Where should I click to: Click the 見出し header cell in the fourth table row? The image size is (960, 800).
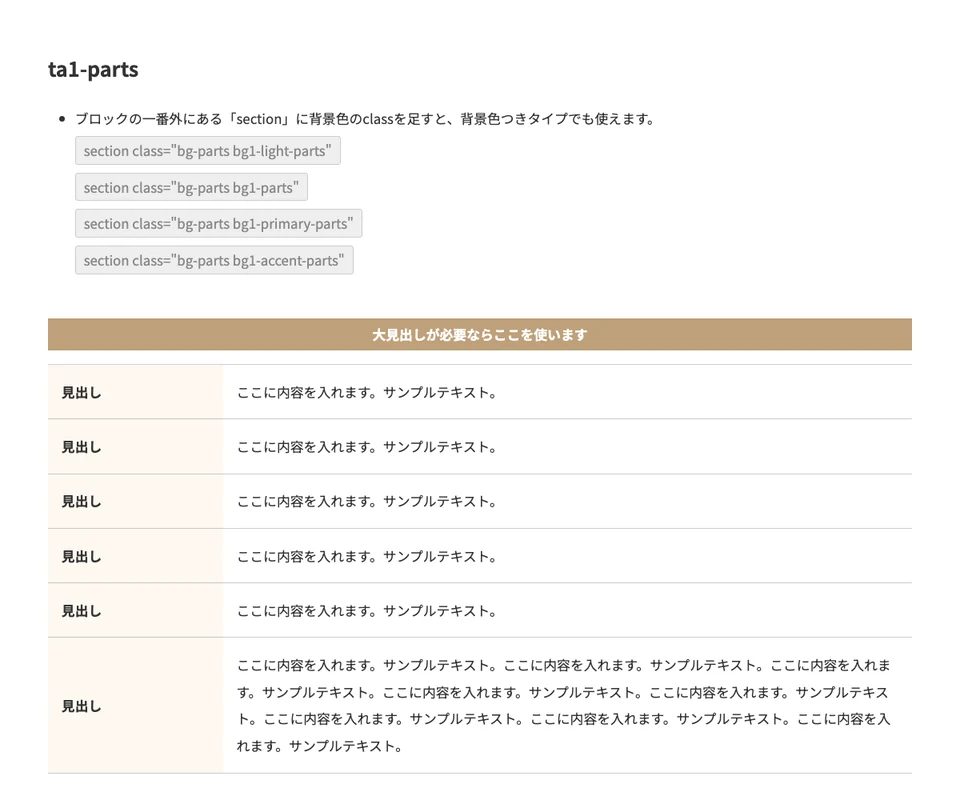82,556
